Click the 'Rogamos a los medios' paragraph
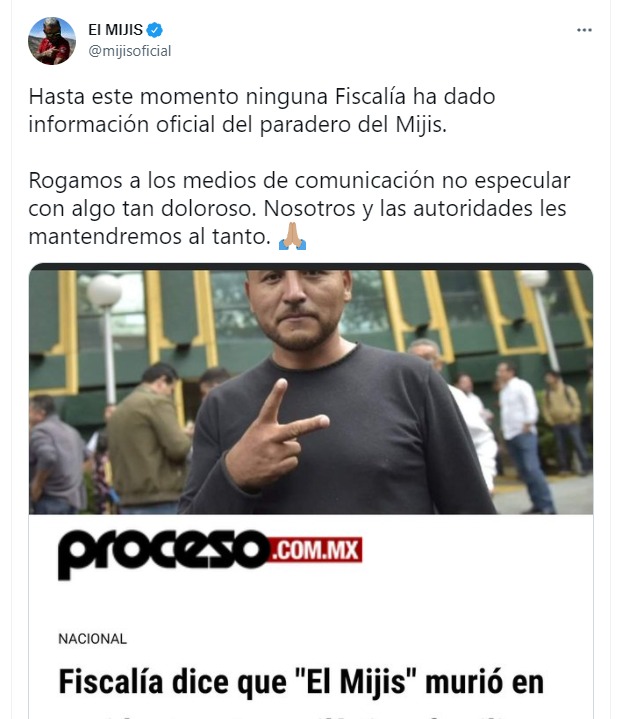628x719 pixels. [x=299, y=209]
